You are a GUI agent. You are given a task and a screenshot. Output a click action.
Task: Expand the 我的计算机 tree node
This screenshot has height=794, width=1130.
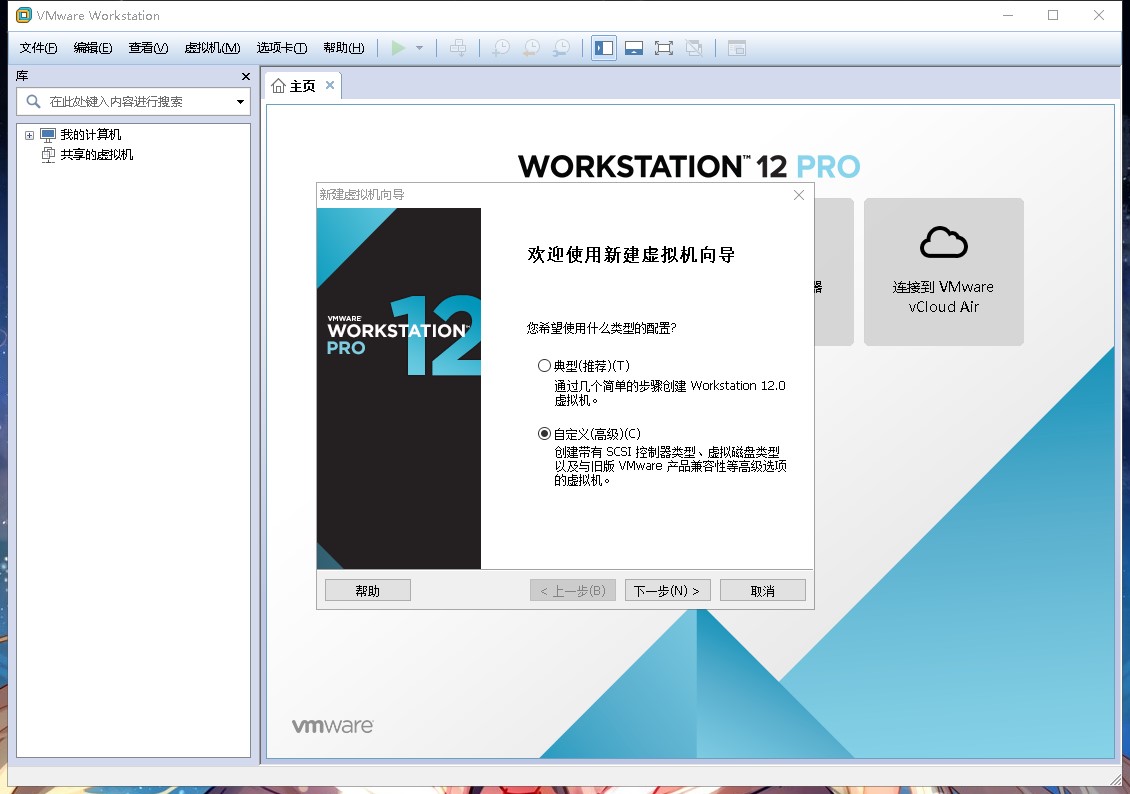(x=30, y=135)
